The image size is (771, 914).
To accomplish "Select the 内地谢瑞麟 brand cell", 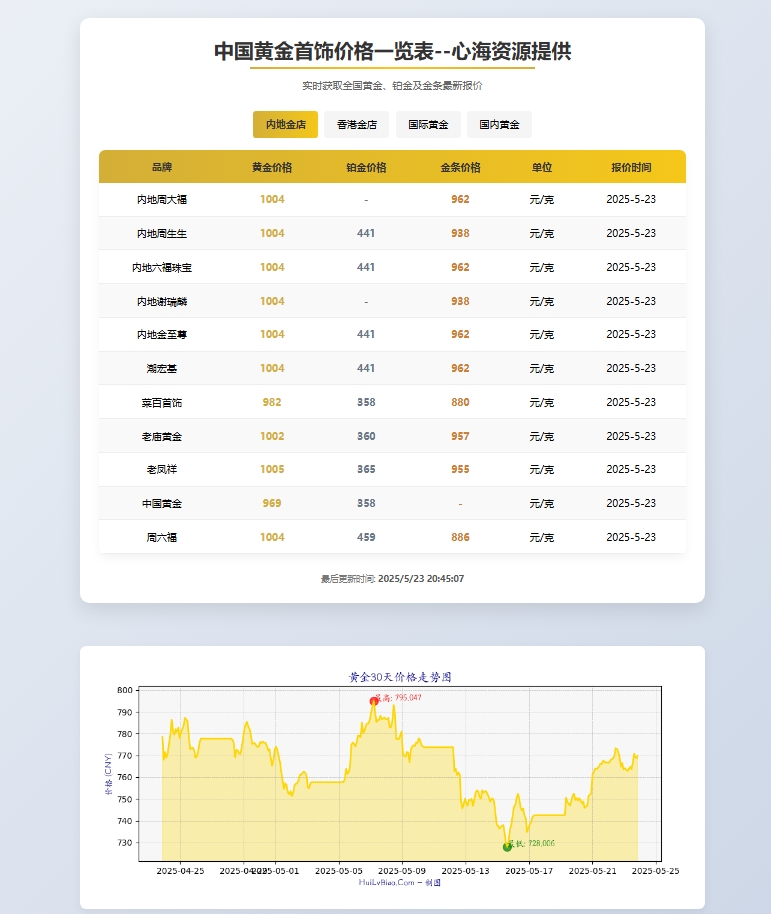I will click(162, 301).
